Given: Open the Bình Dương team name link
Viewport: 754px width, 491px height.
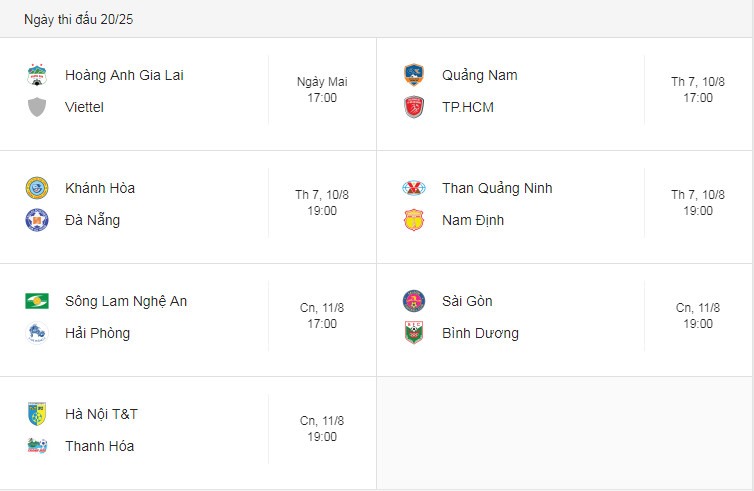Looking at the screenshot, I should point(480,333).
